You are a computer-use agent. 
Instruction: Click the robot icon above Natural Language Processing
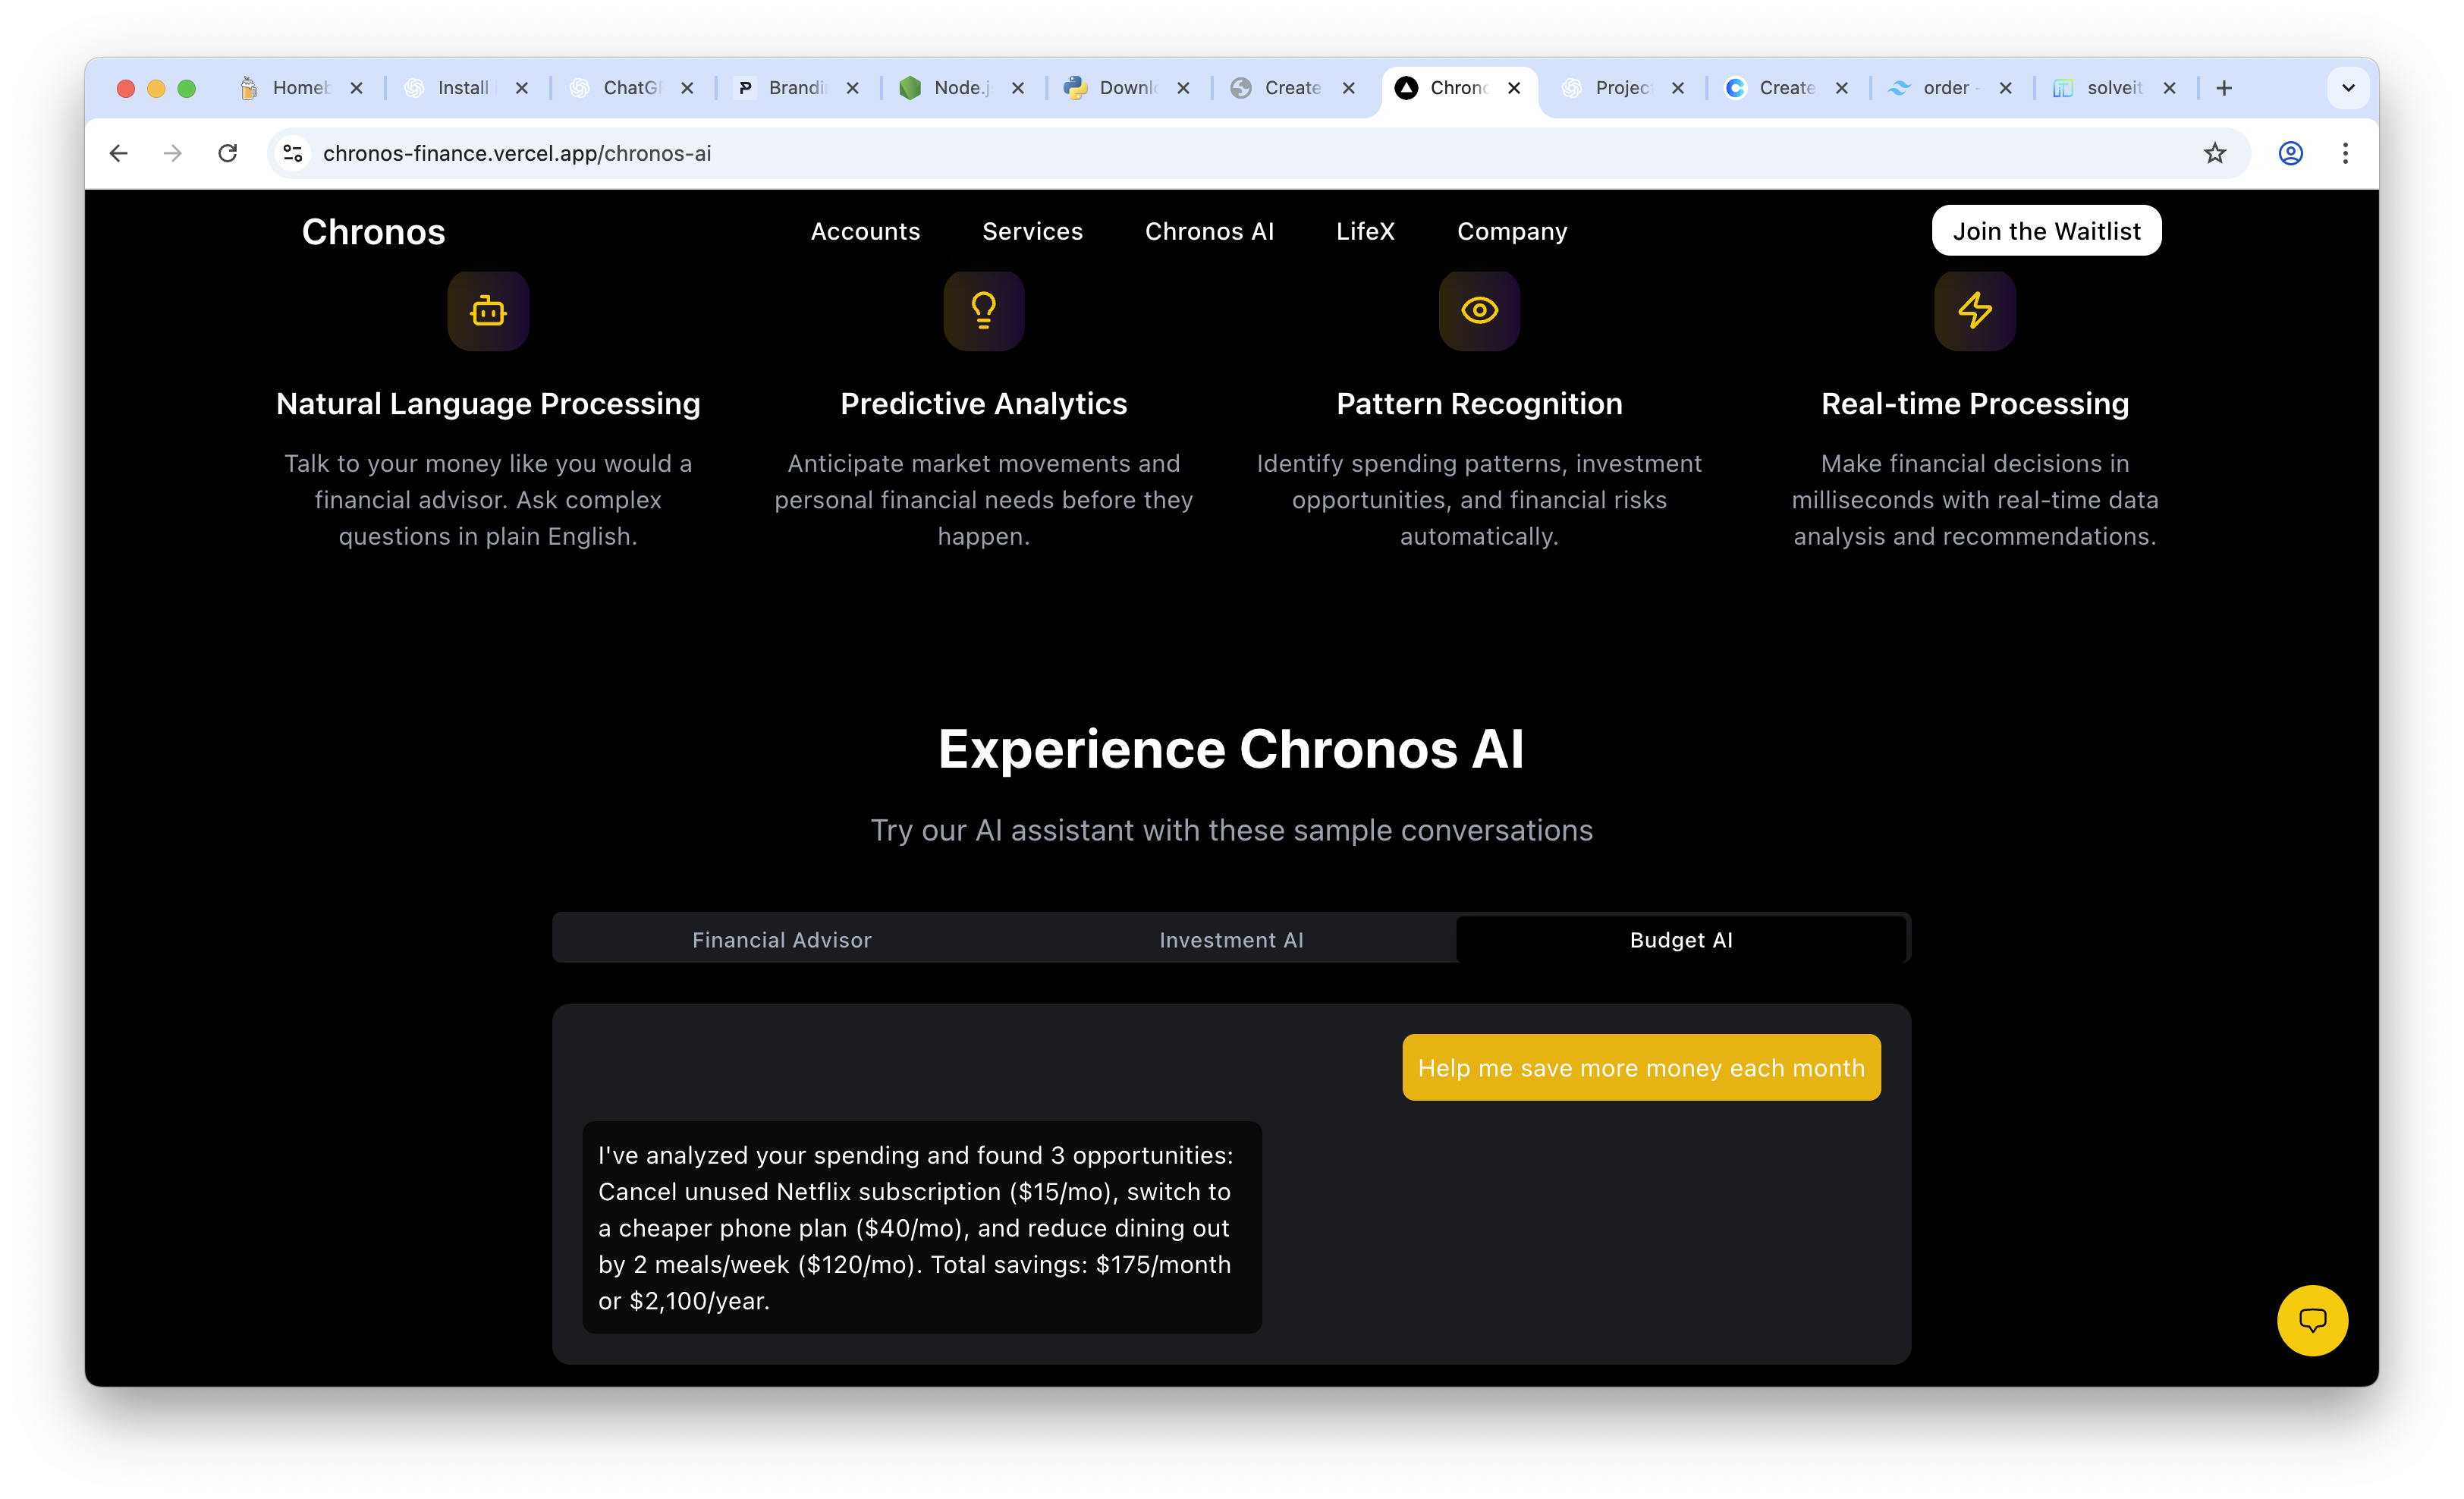pyautogui.click(x=488, y=311)
